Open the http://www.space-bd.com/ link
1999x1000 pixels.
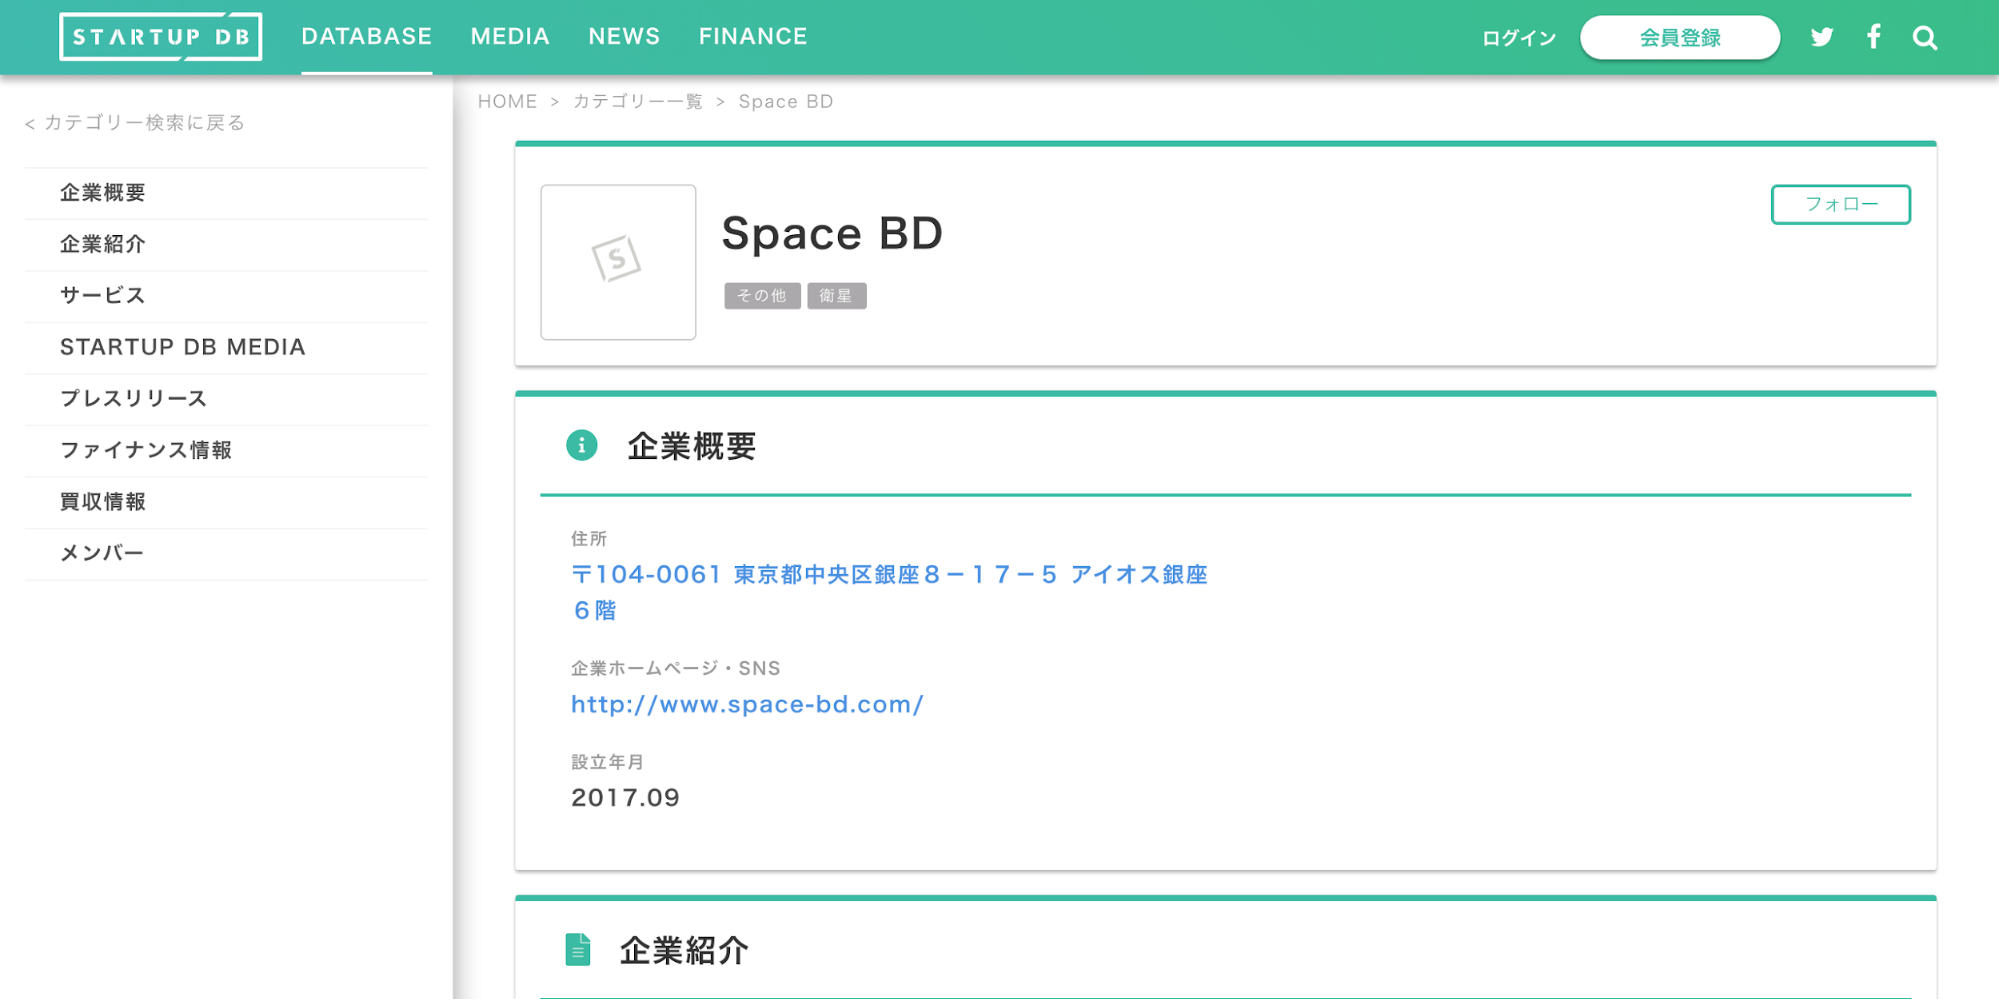(747, 705)
